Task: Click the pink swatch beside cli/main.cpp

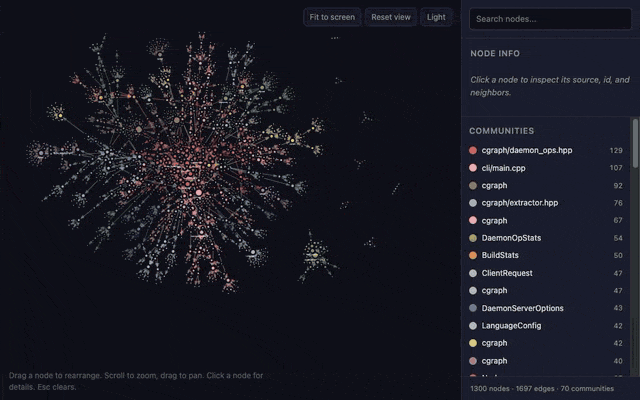Action: [x=473, y=168]
